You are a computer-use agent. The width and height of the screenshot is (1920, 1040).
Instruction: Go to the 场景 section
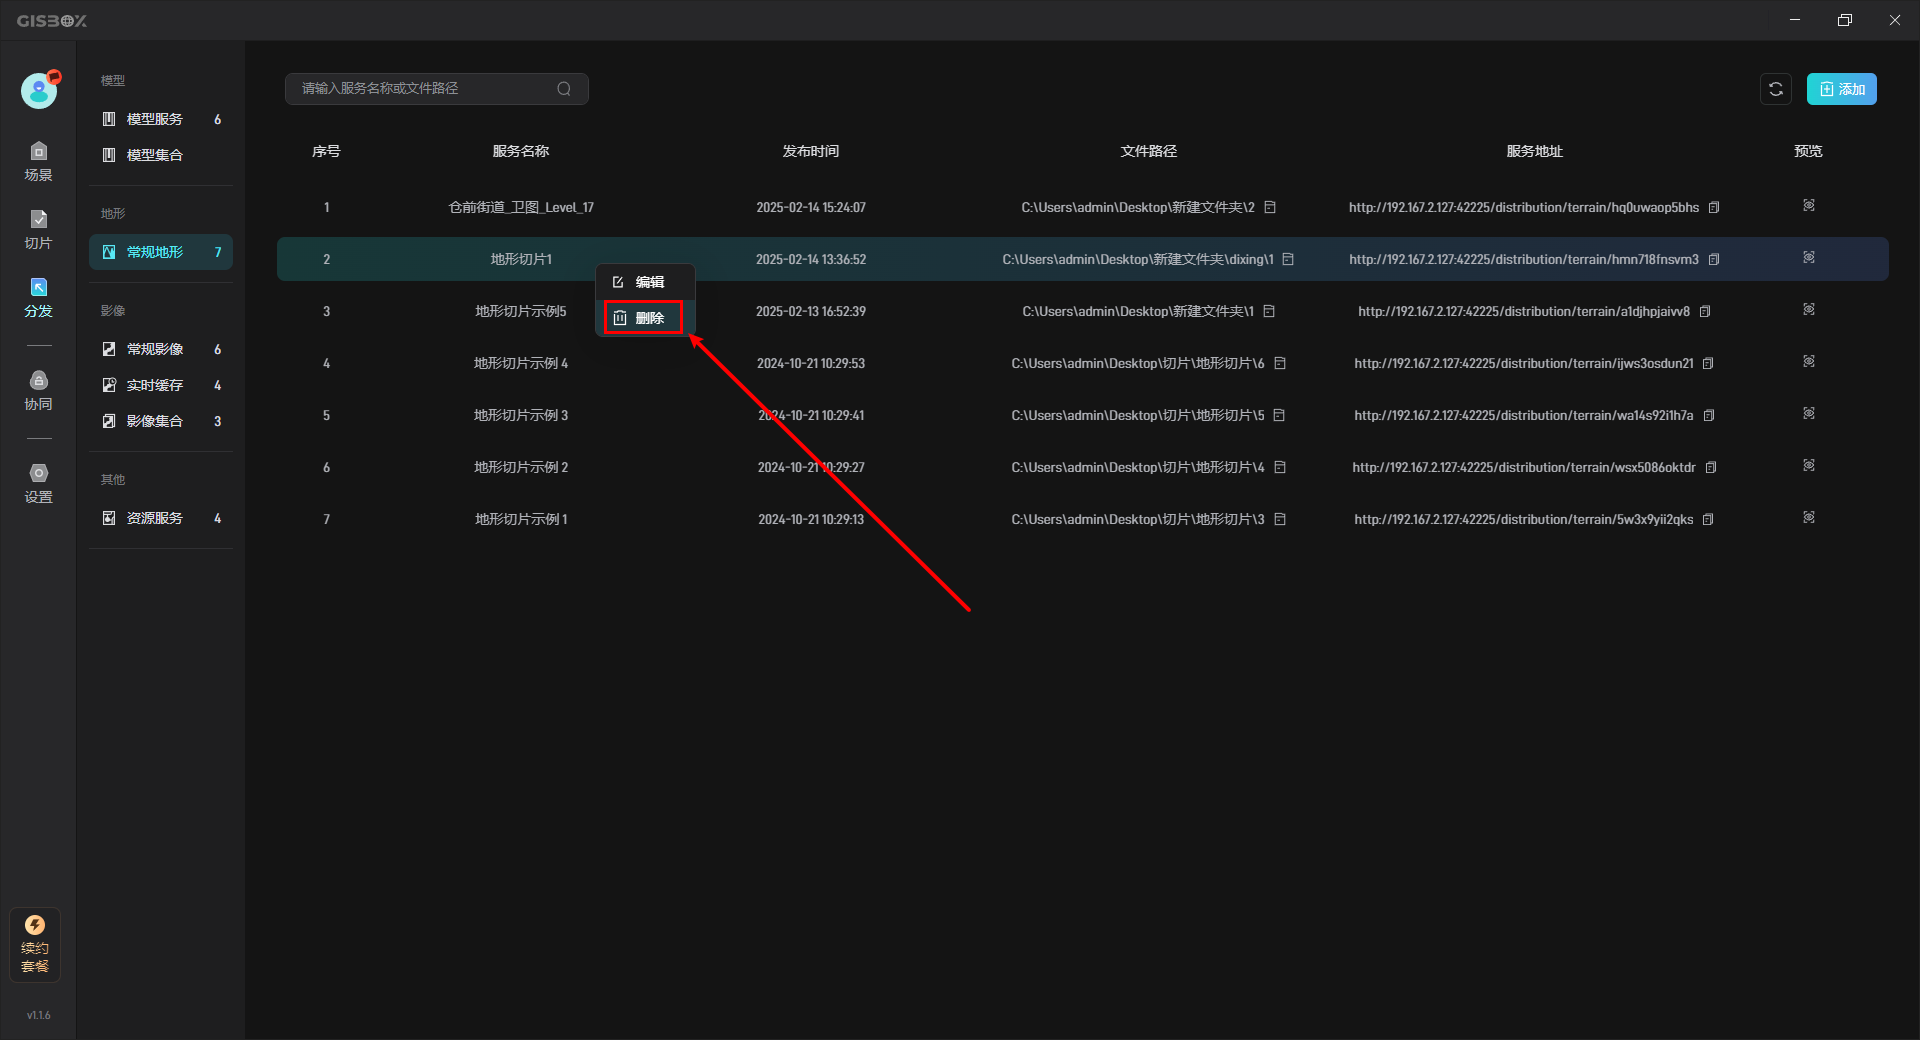(38, 162)
